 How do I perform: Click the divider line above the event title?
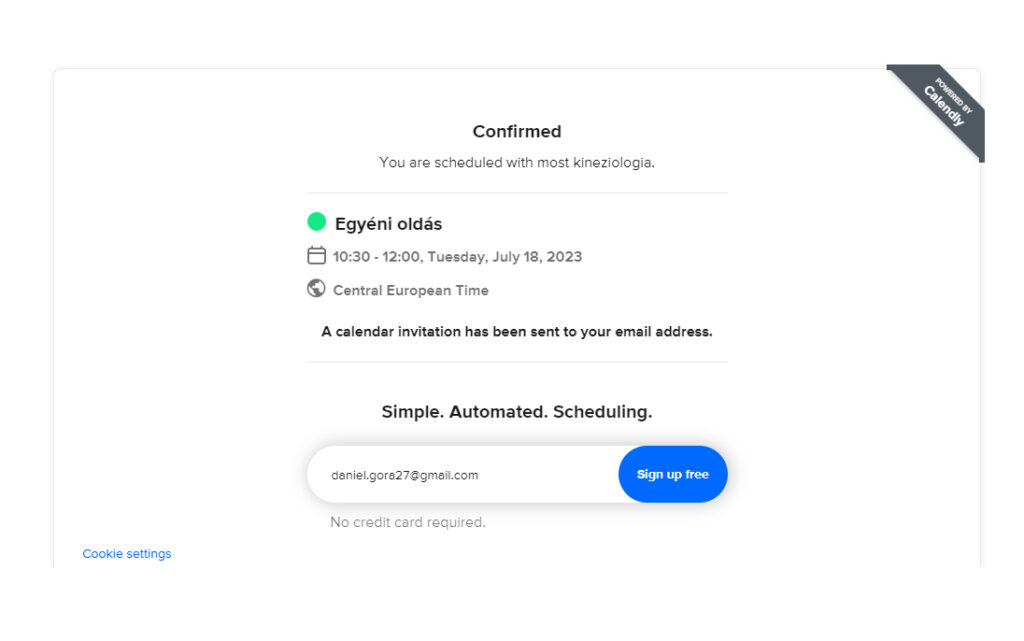517,193
